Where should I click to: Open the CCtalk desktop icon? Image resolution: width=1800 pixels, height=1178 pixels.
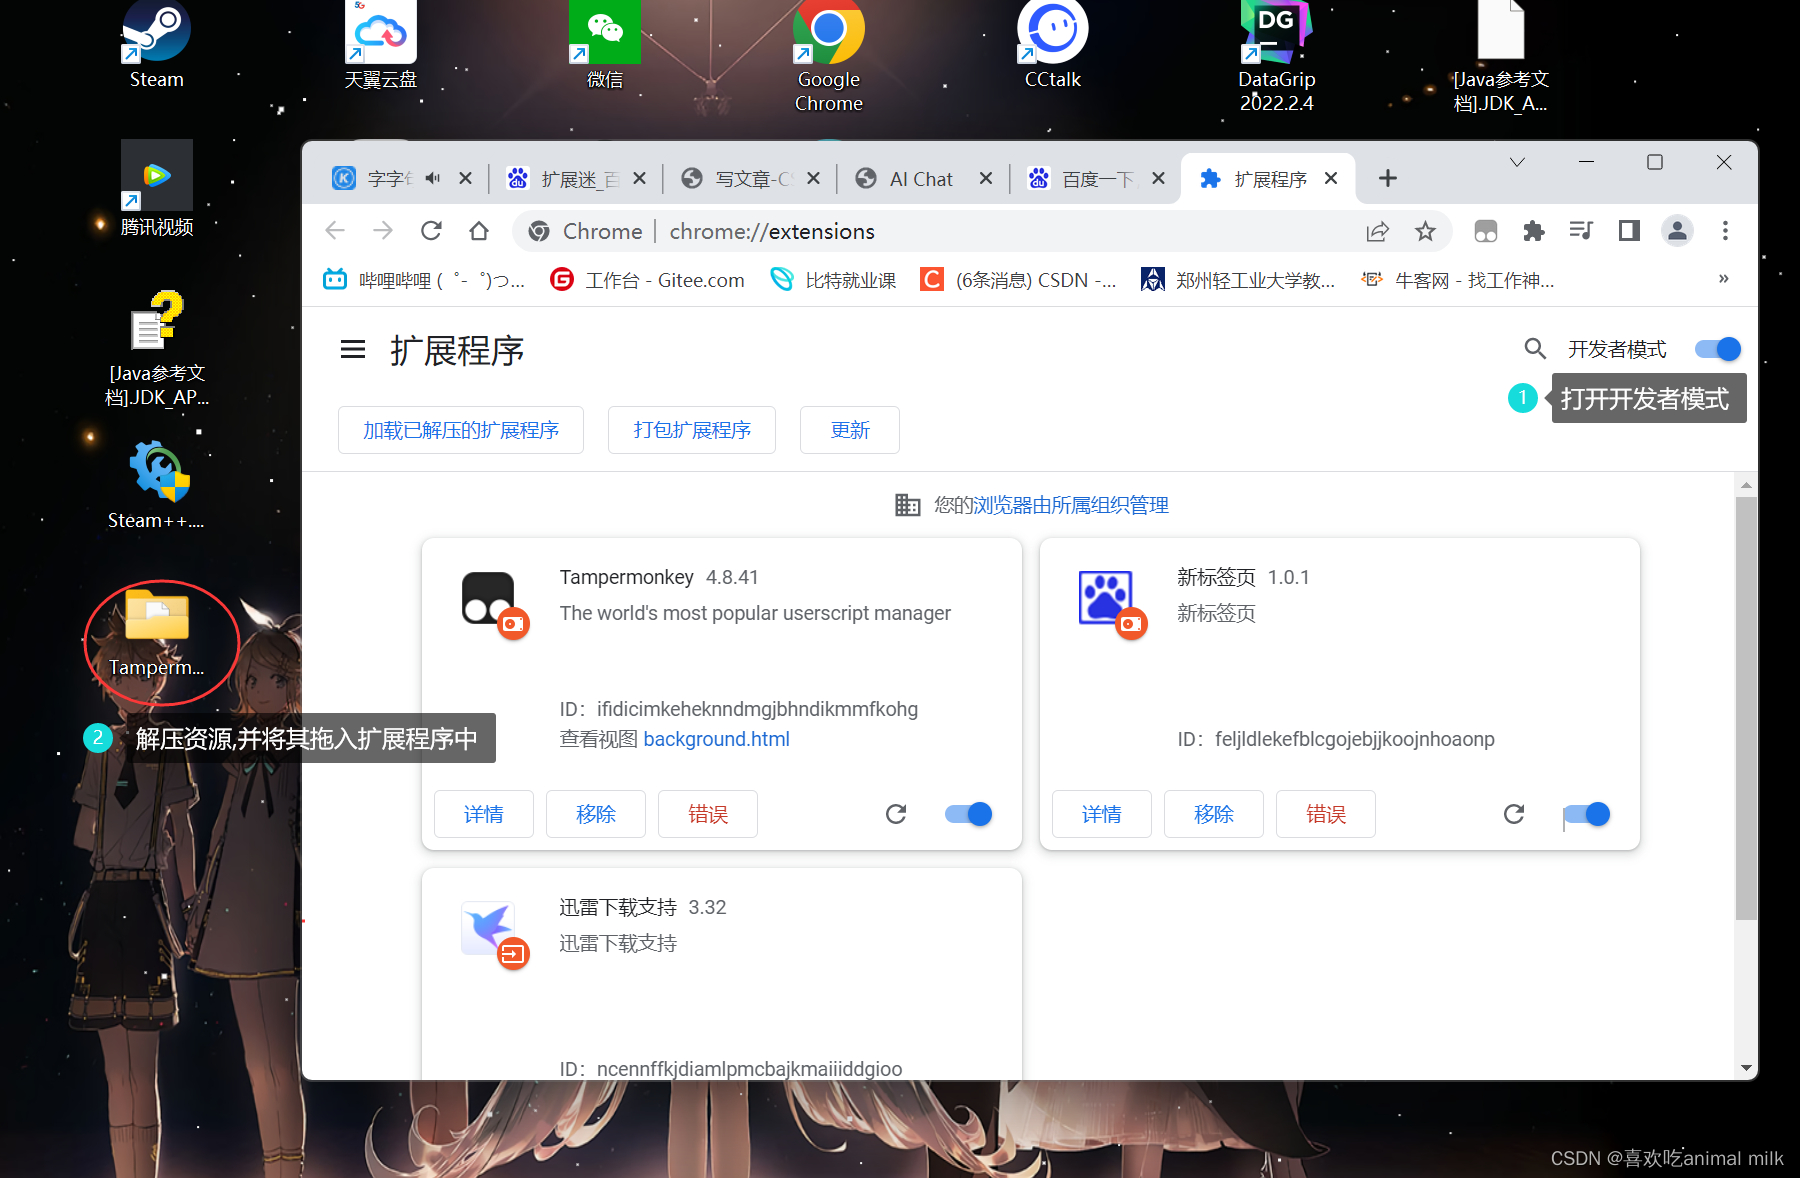(1052, 45)
